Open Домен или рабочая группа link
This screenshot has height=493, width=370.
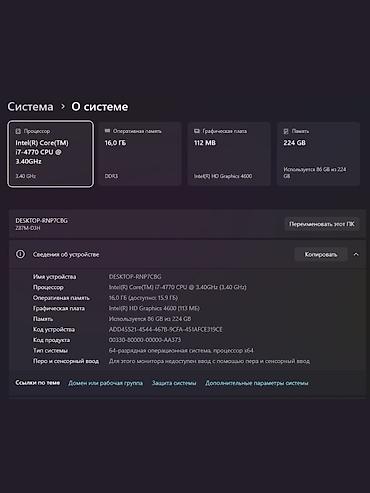[105, 383]
